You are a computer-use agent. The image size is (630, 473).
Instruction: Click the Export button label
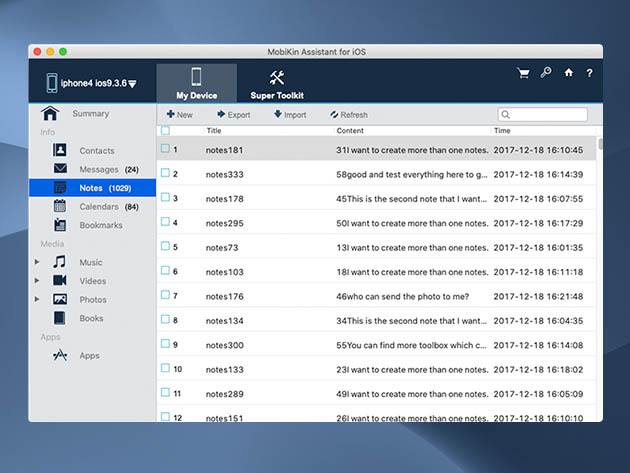(239, 115)
